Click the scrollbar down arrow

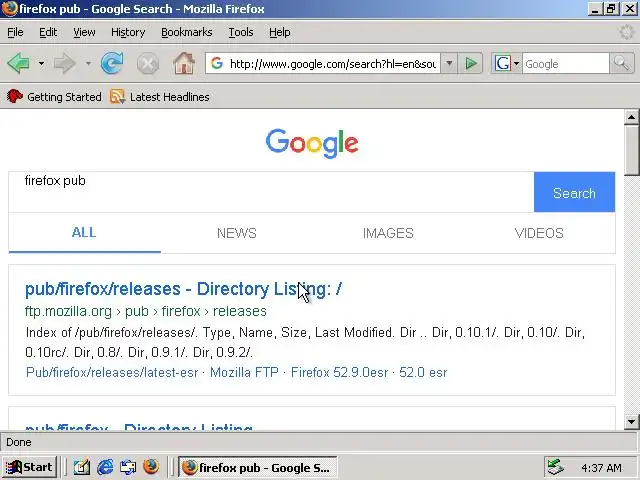631,421
